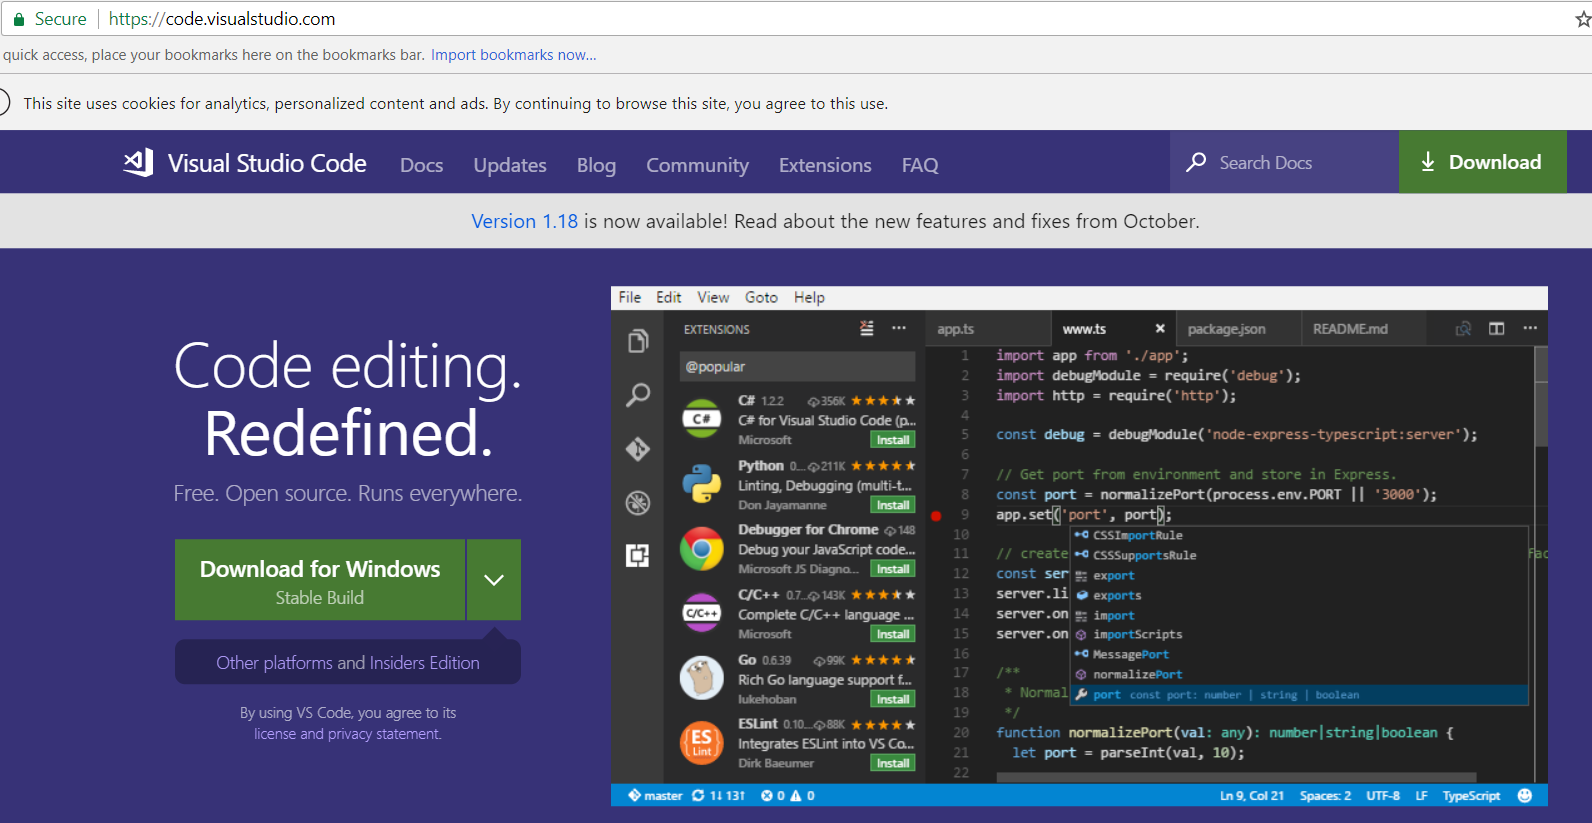Open the Debug icon in the activity bar

click(638, 502)
